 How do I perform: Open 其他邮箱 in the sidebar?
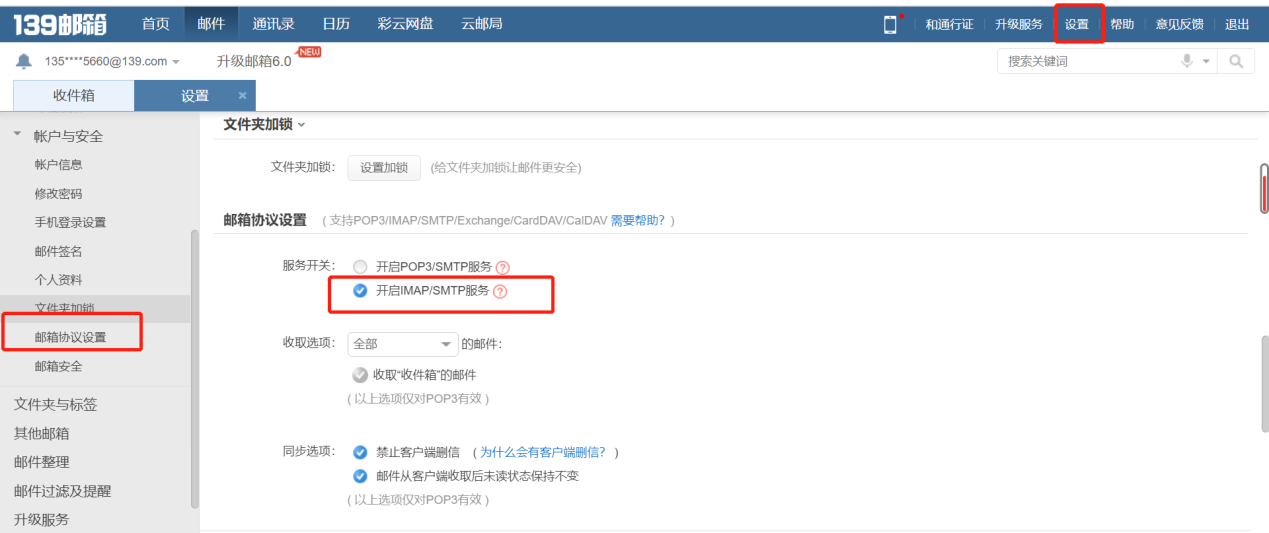(41, 434)
